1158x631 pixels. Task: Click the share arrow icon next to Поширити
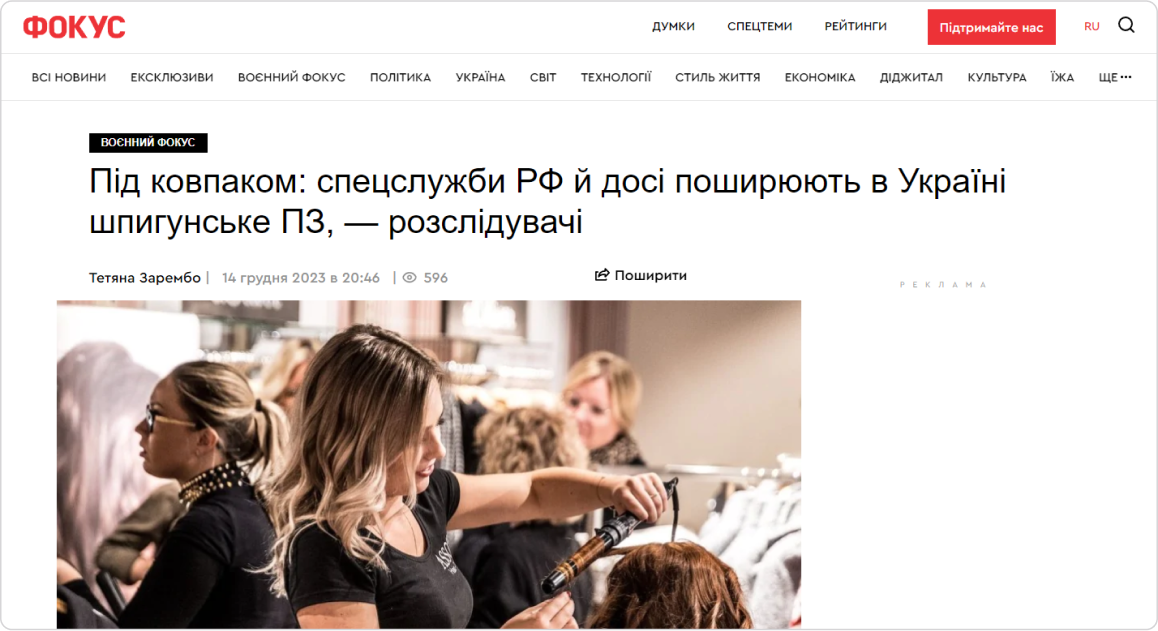point(602,275)
